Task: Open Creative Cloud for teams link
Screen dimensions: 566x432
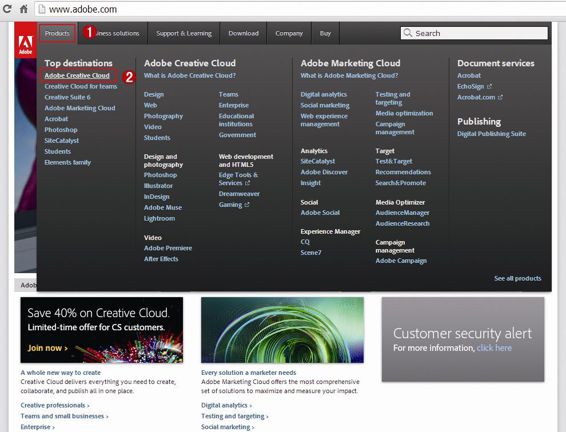Action: click(81, 87)
